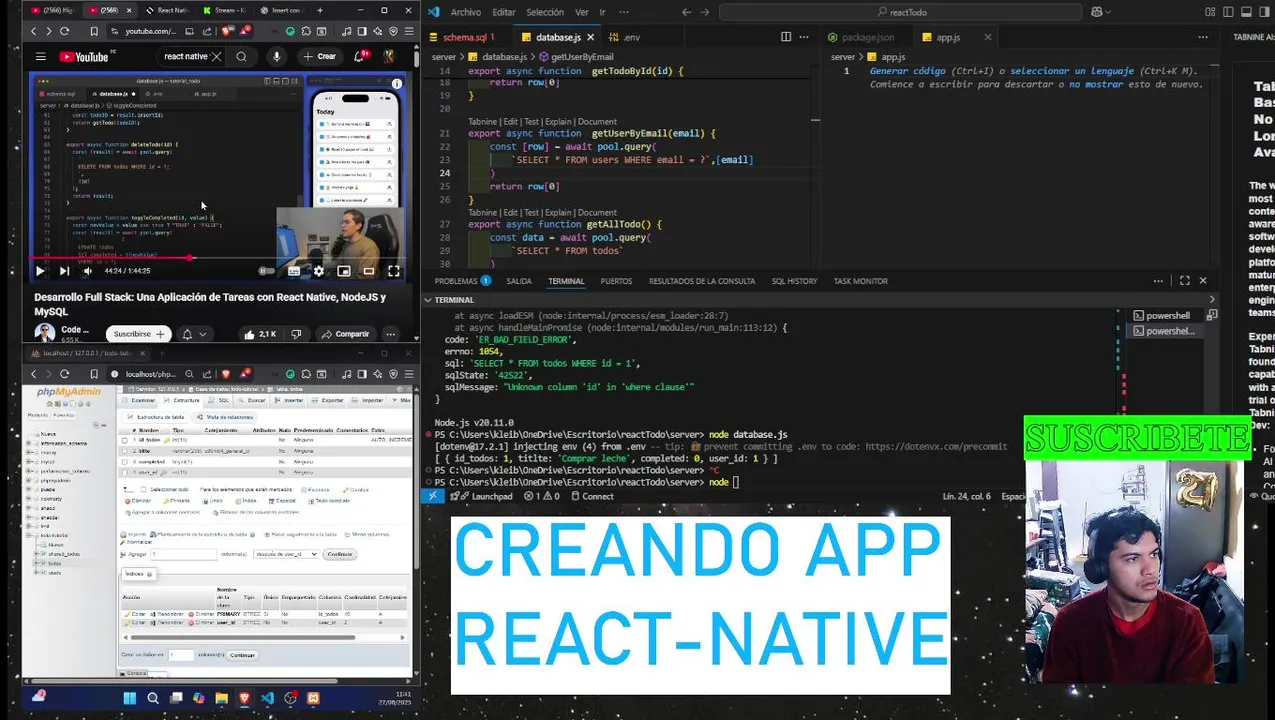
Task: Open Ver menu in VS Code
Action: click(581, 12)
